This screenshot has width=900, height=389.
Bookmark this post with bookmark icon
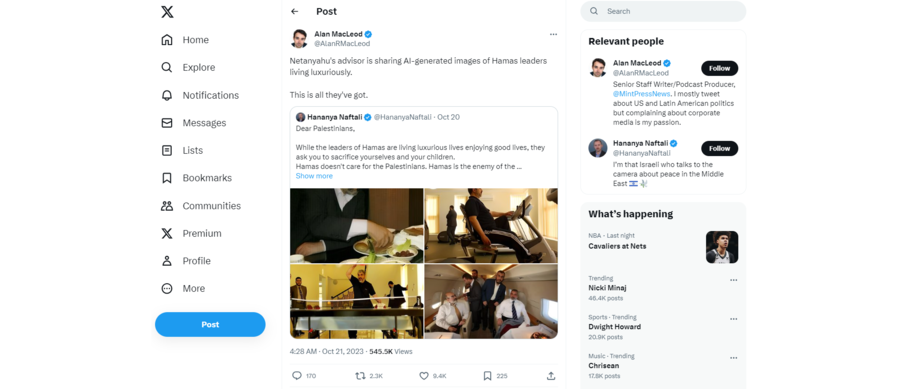(487, 376)
